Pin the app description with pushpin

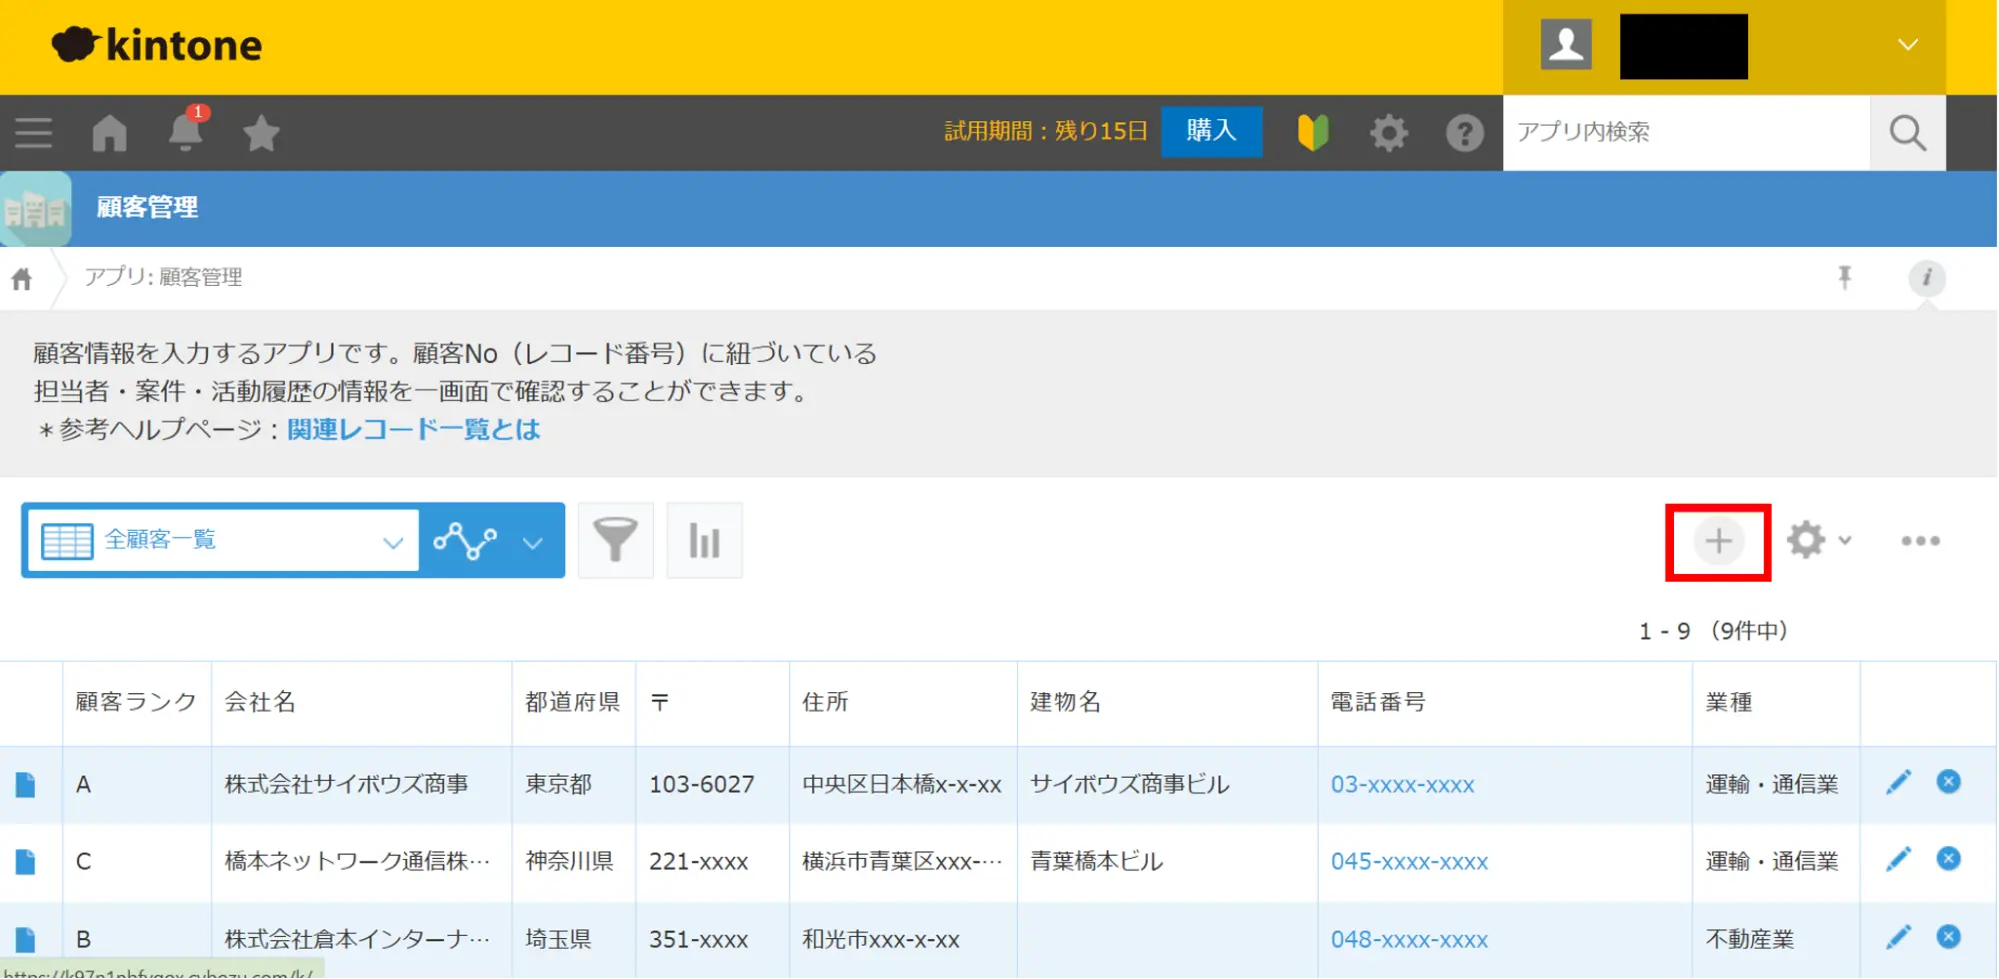tap(1845, 277)
